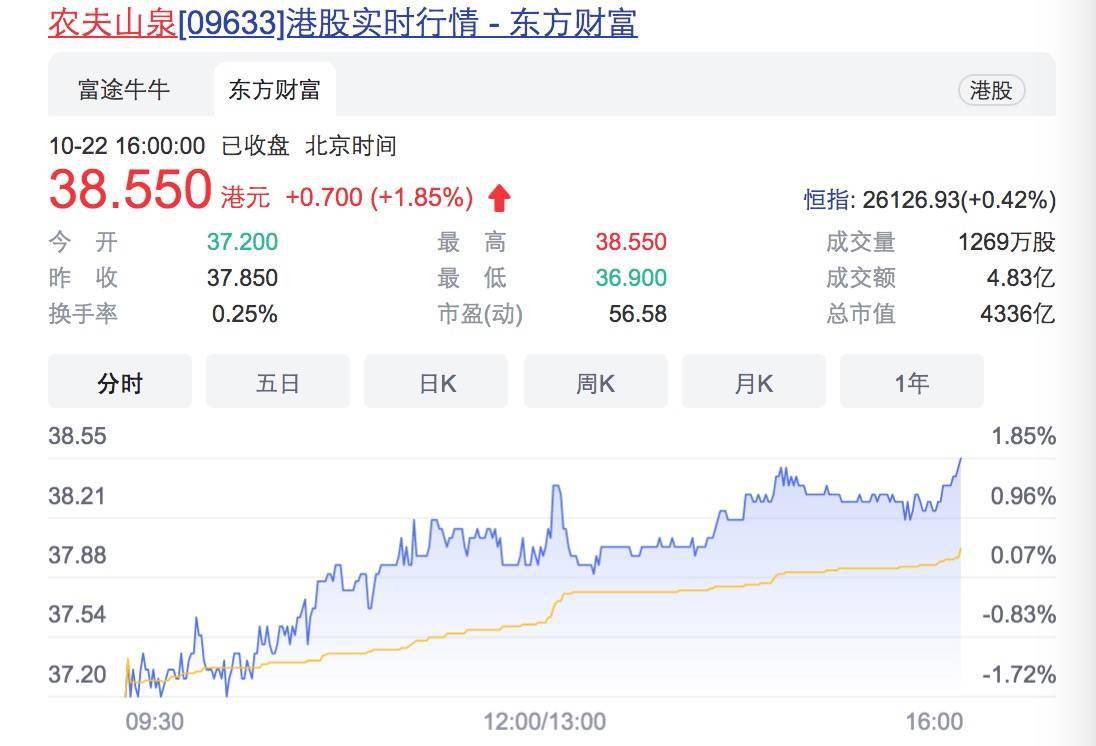Switch to the 月K monthly chart
The height and width of the screenshot is (746, 1096).
(753, 381)
